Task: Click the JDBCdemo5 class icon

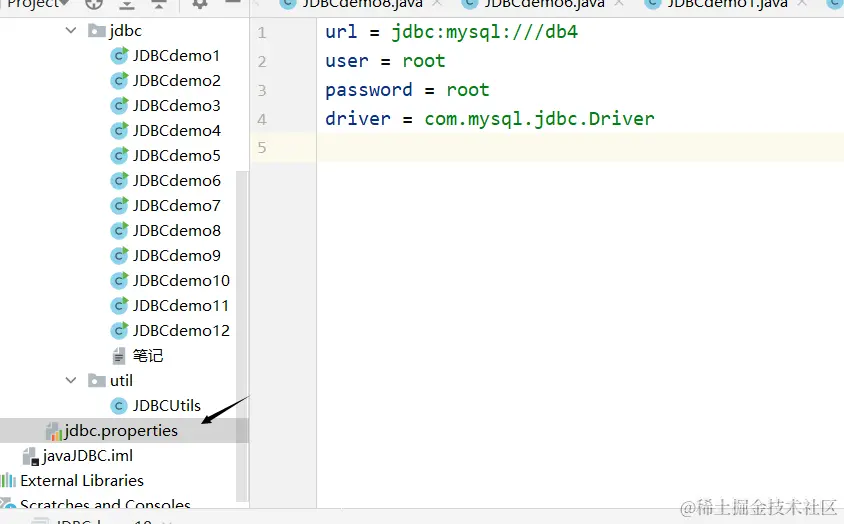Action: (119, 156)
